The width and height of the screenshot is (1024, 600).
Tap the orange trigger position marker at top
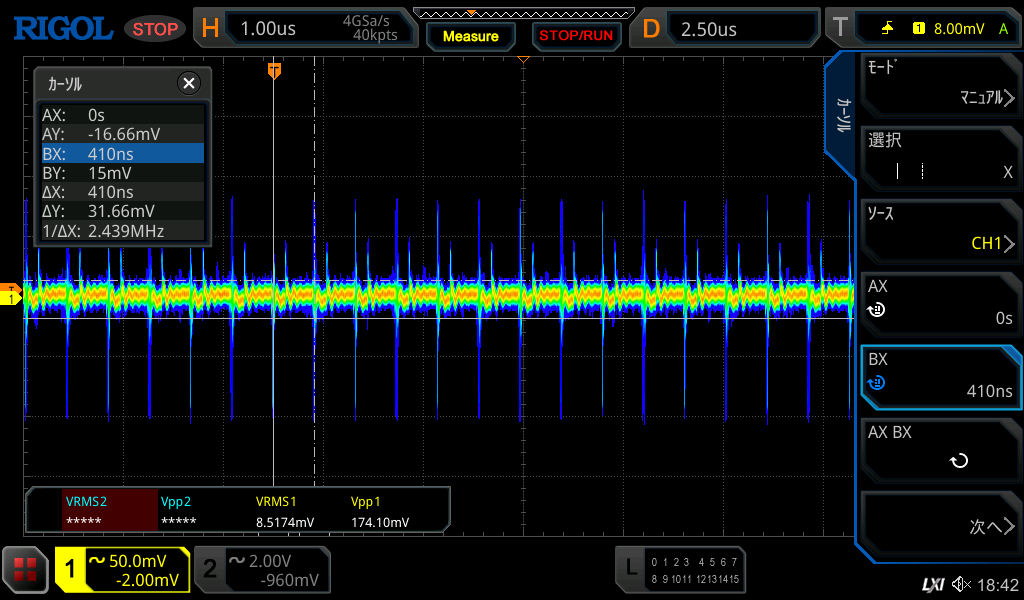pyautogui.click(x=274, y=70)
